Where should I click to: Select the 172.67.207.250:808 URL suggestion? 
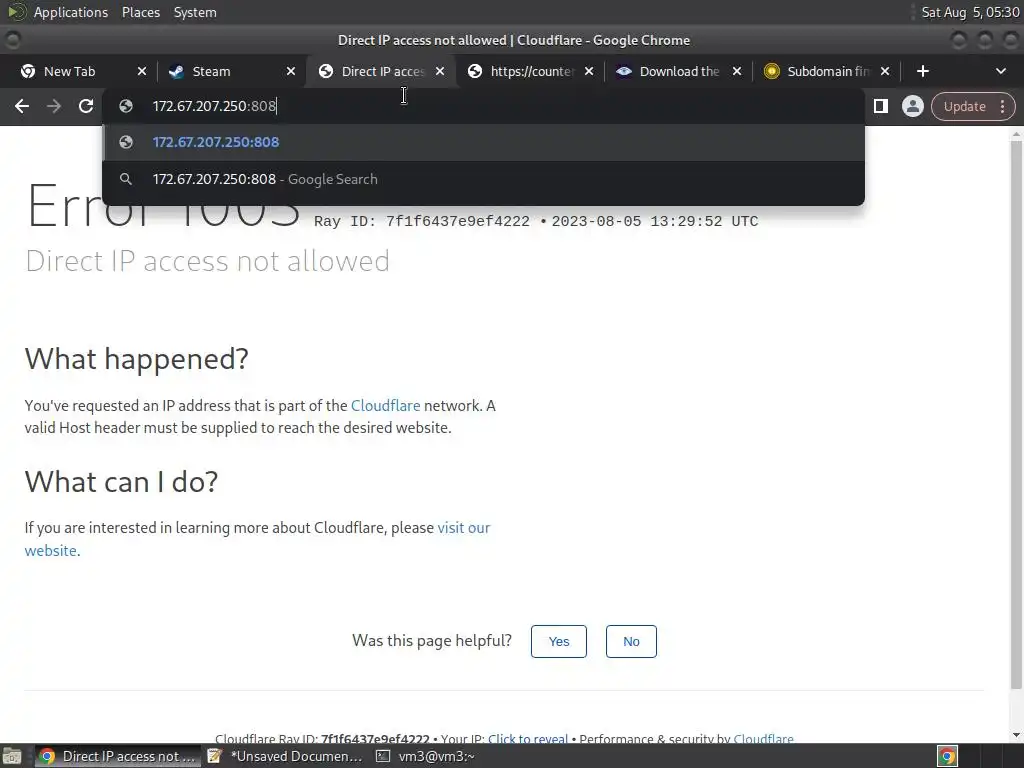(483, 142)
